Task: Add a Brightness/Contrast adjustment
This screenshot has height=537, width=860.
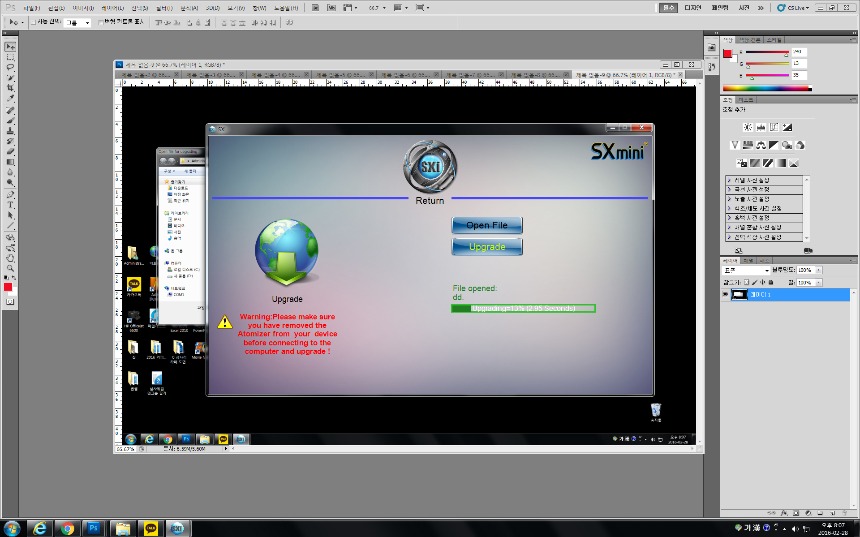Action: [x=748, y=127]
